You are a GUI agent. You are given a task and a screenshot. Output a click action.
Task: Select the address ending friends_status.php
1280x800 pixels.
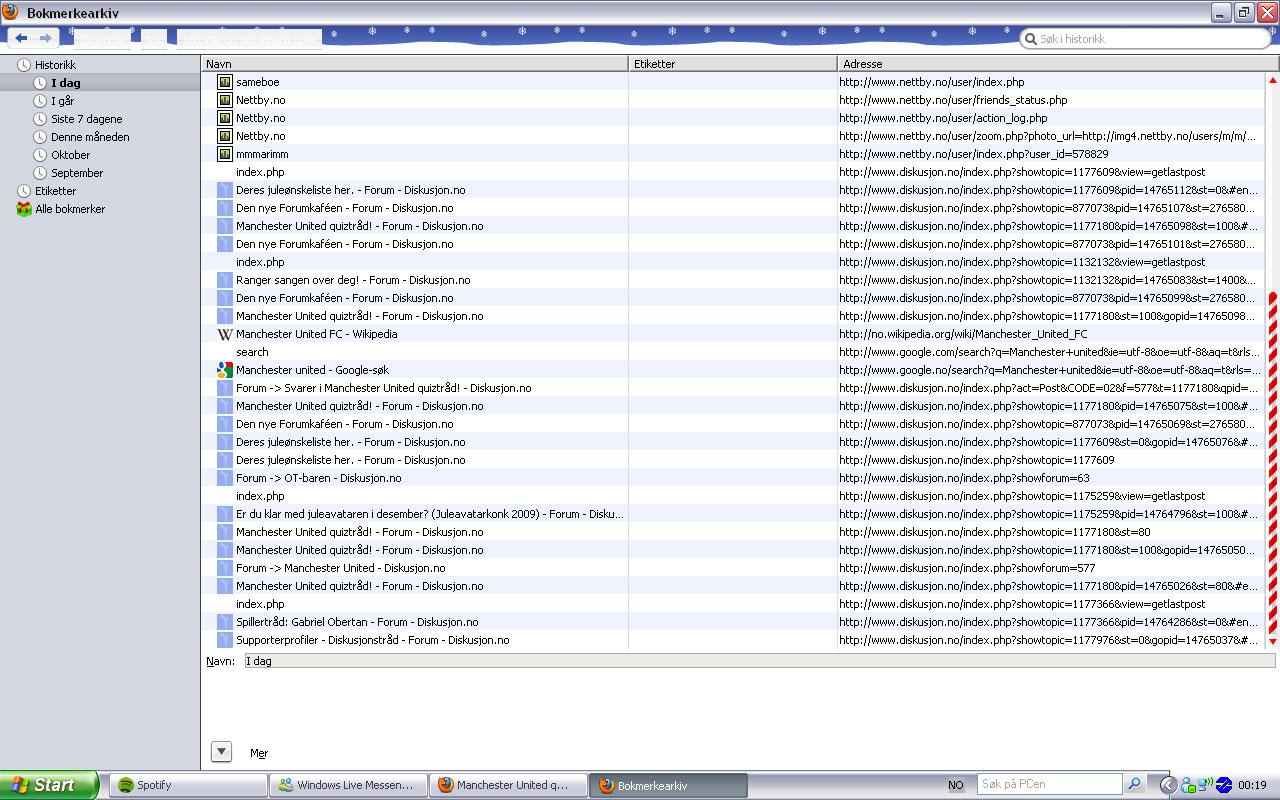(953, 100)
